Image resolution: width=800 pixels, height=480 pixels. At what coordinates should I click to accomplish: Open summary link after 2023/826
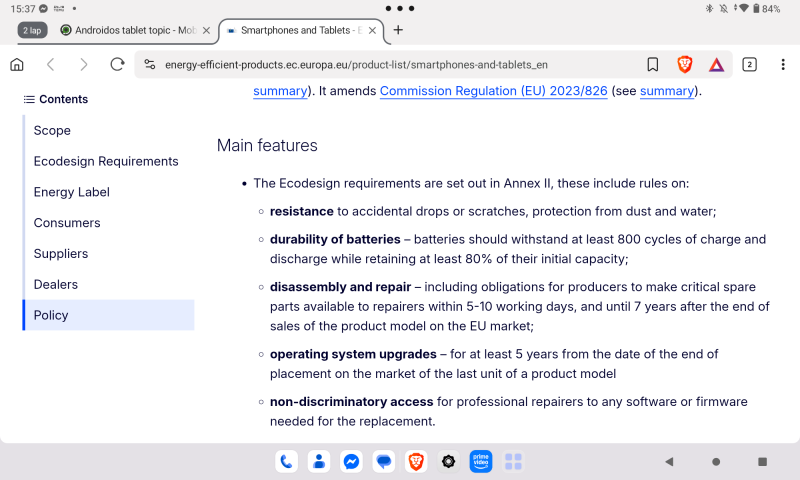667,91
